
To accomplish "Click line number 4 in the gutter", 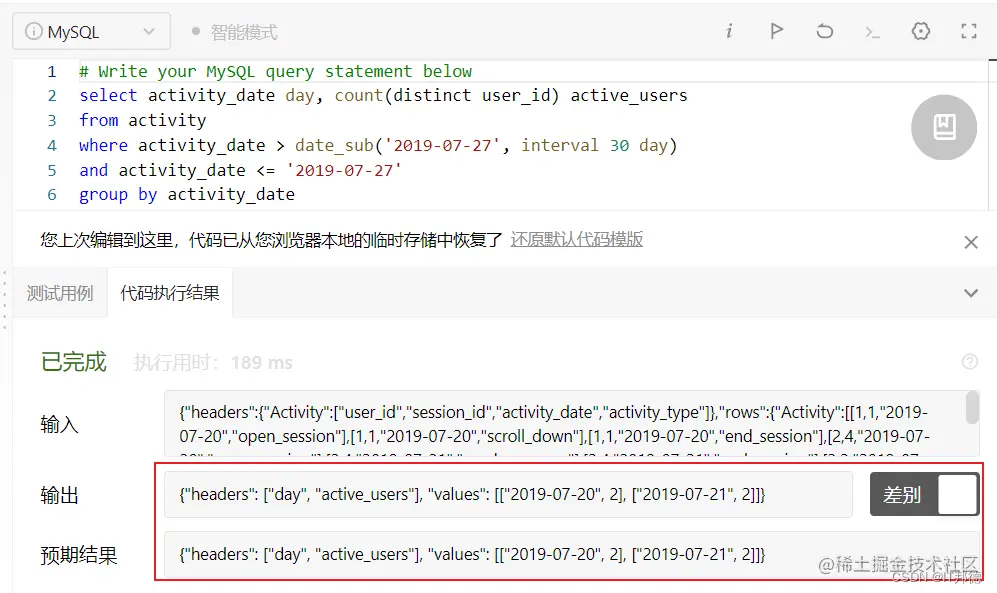I will pyautogui.click(x=52, y=146).
